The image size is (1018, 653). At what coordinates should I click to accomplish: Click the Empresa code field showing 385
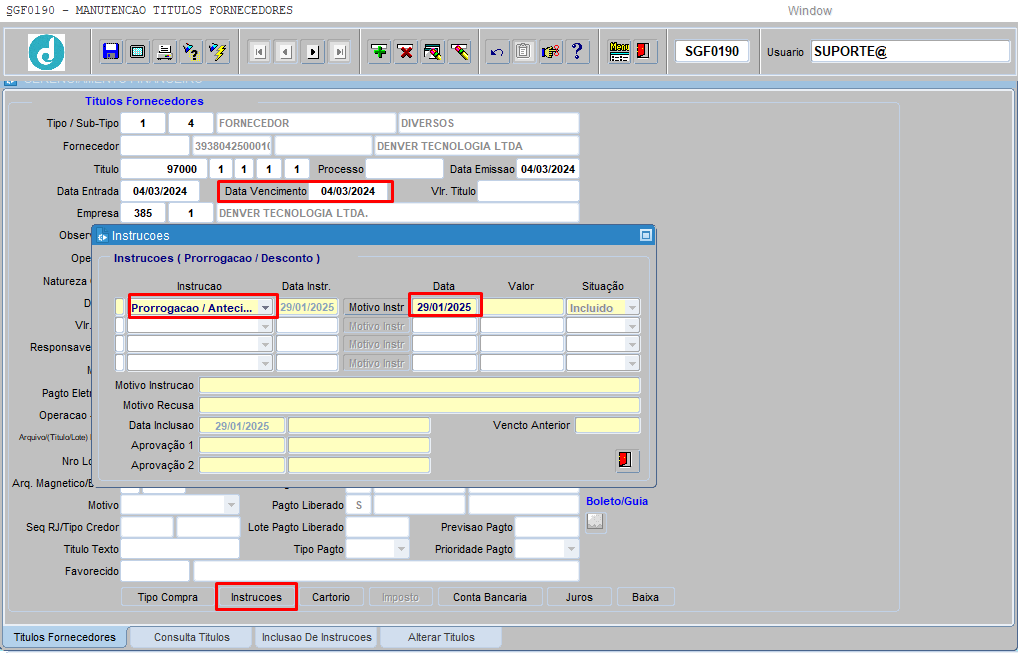point(143,213)
